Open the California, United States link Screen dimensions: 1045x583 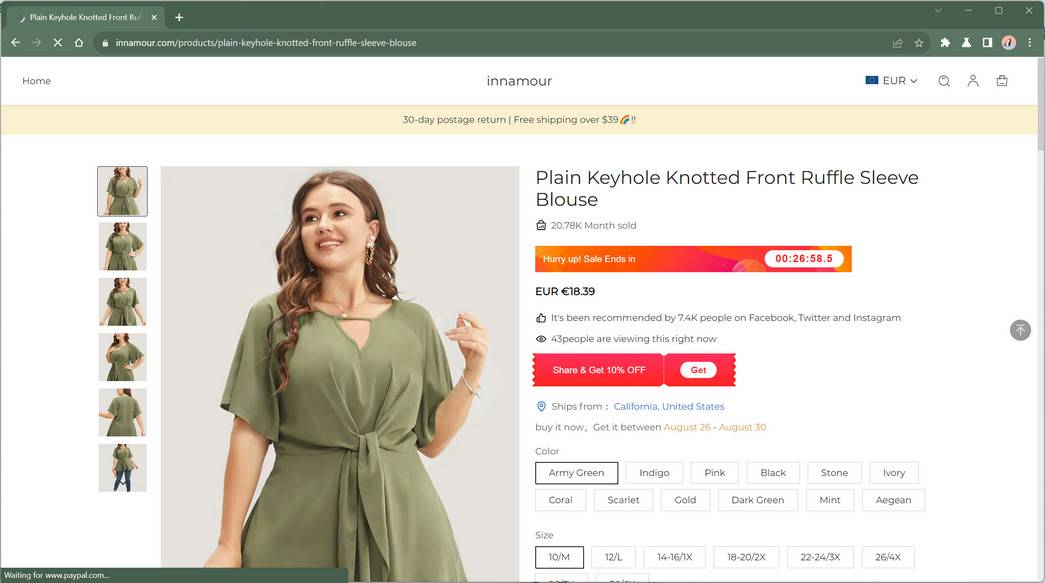click(x=668, y=407)
